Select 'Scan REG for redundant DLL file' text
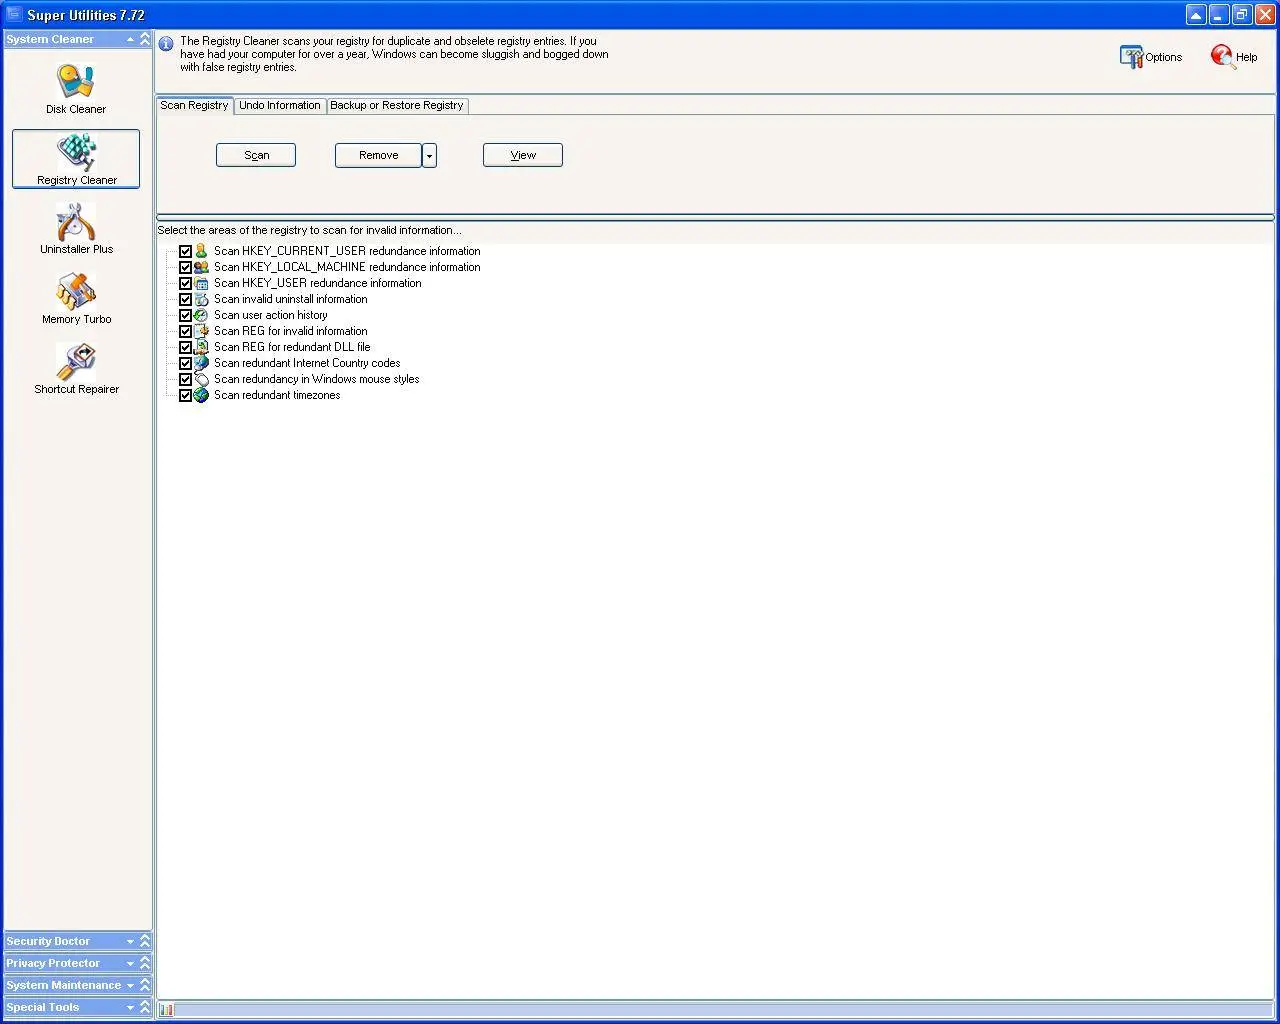Screen dimensions: 1280x1024 tap(292, 347)
